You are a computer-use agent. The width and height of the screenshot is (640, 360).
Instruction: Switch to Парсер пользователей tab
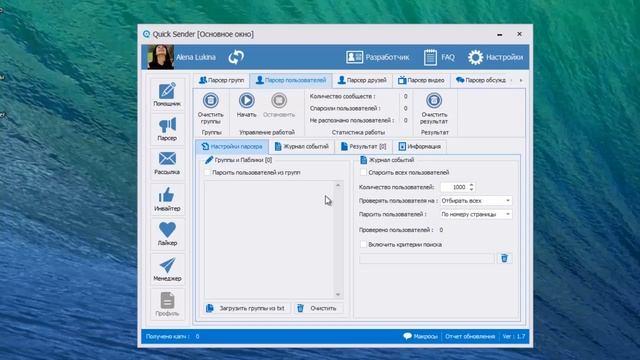pos(291,80)
